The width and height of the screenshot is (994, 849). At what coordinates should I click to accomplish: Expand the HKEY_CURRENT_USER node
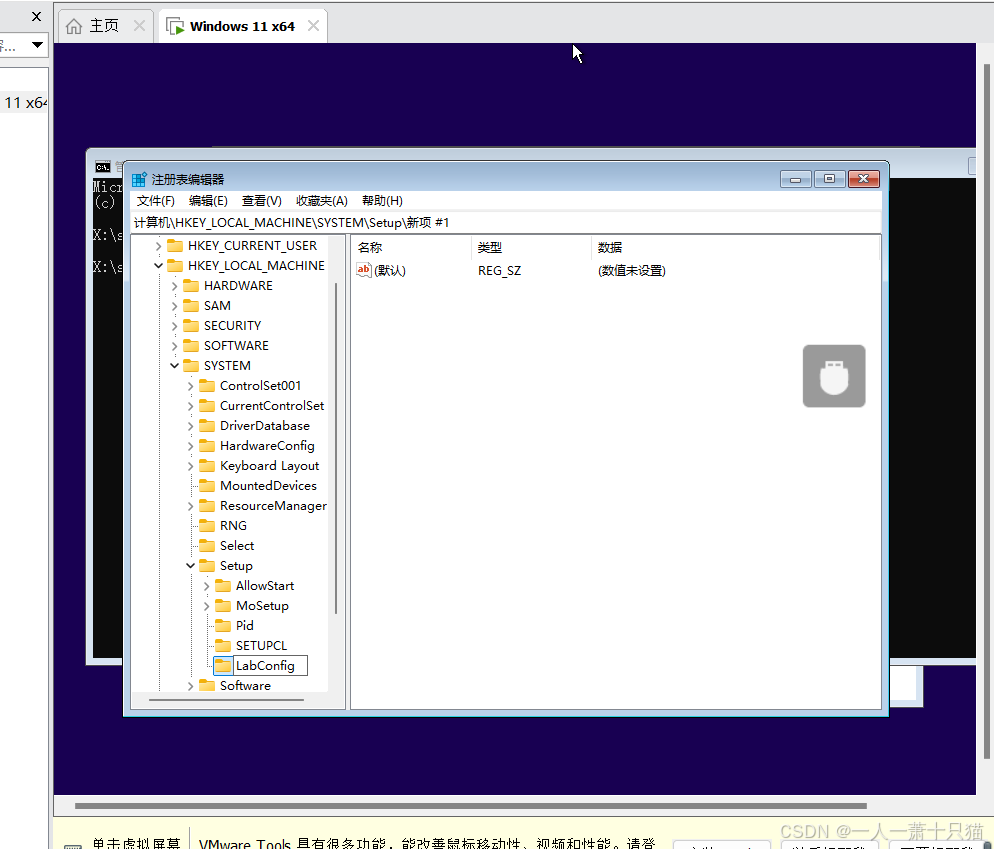pyautogui.click(x=158, y=246)
